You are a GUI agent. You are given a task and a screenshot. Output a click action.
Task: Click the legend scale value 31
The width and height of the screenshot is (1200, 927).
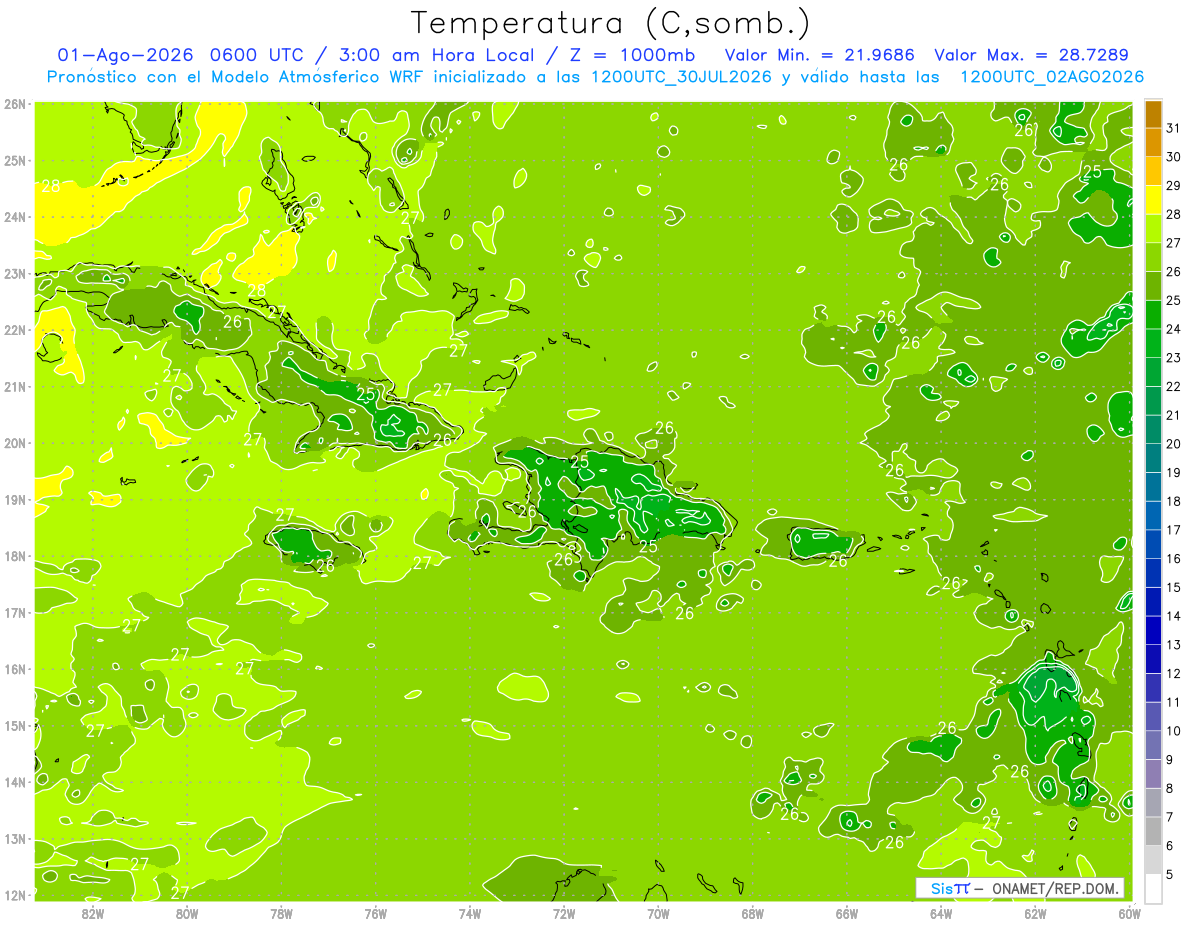point(1173,128)
